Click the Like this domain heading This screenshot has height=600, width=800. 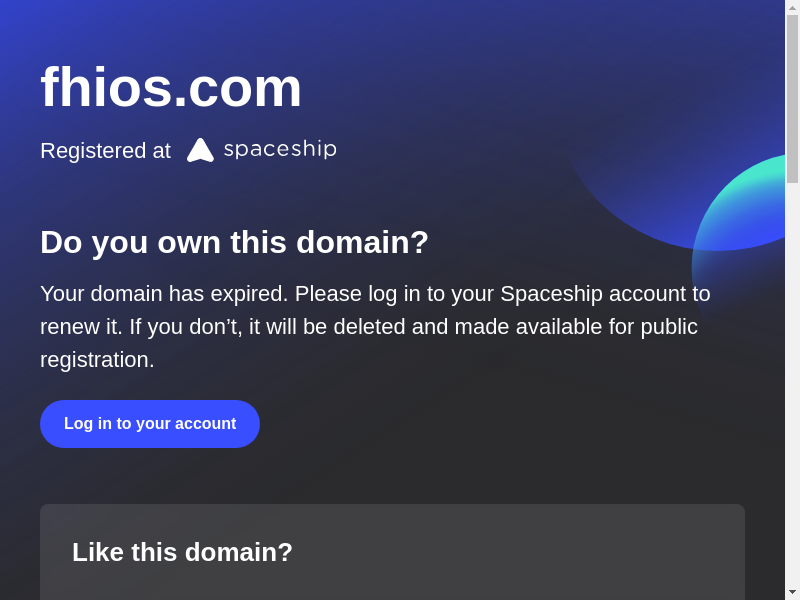182,552
